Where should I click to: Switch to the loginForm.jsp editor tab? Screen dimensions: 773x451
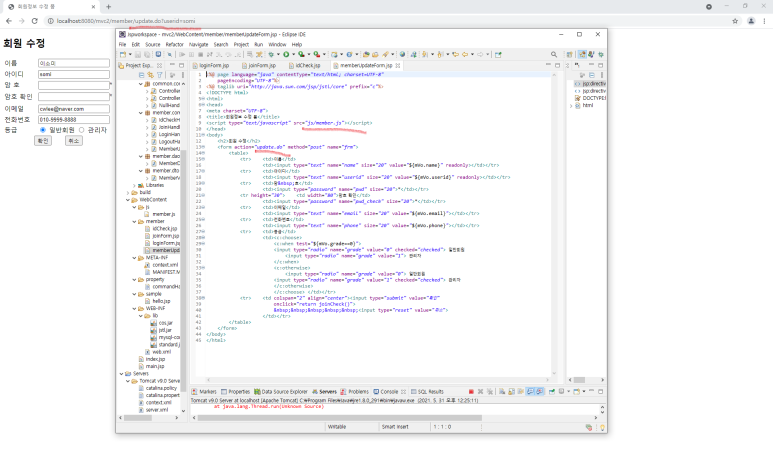tap(211, 65)
